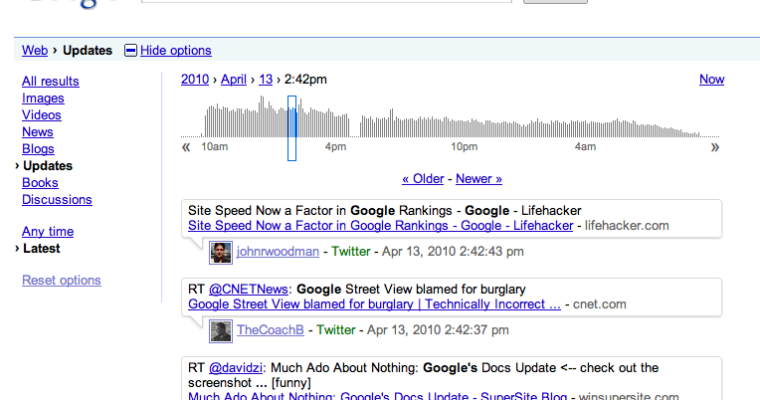Open TheCoachB's avatar picture
760x400 pixels.
pyautogui.click(x=221, y=331)
